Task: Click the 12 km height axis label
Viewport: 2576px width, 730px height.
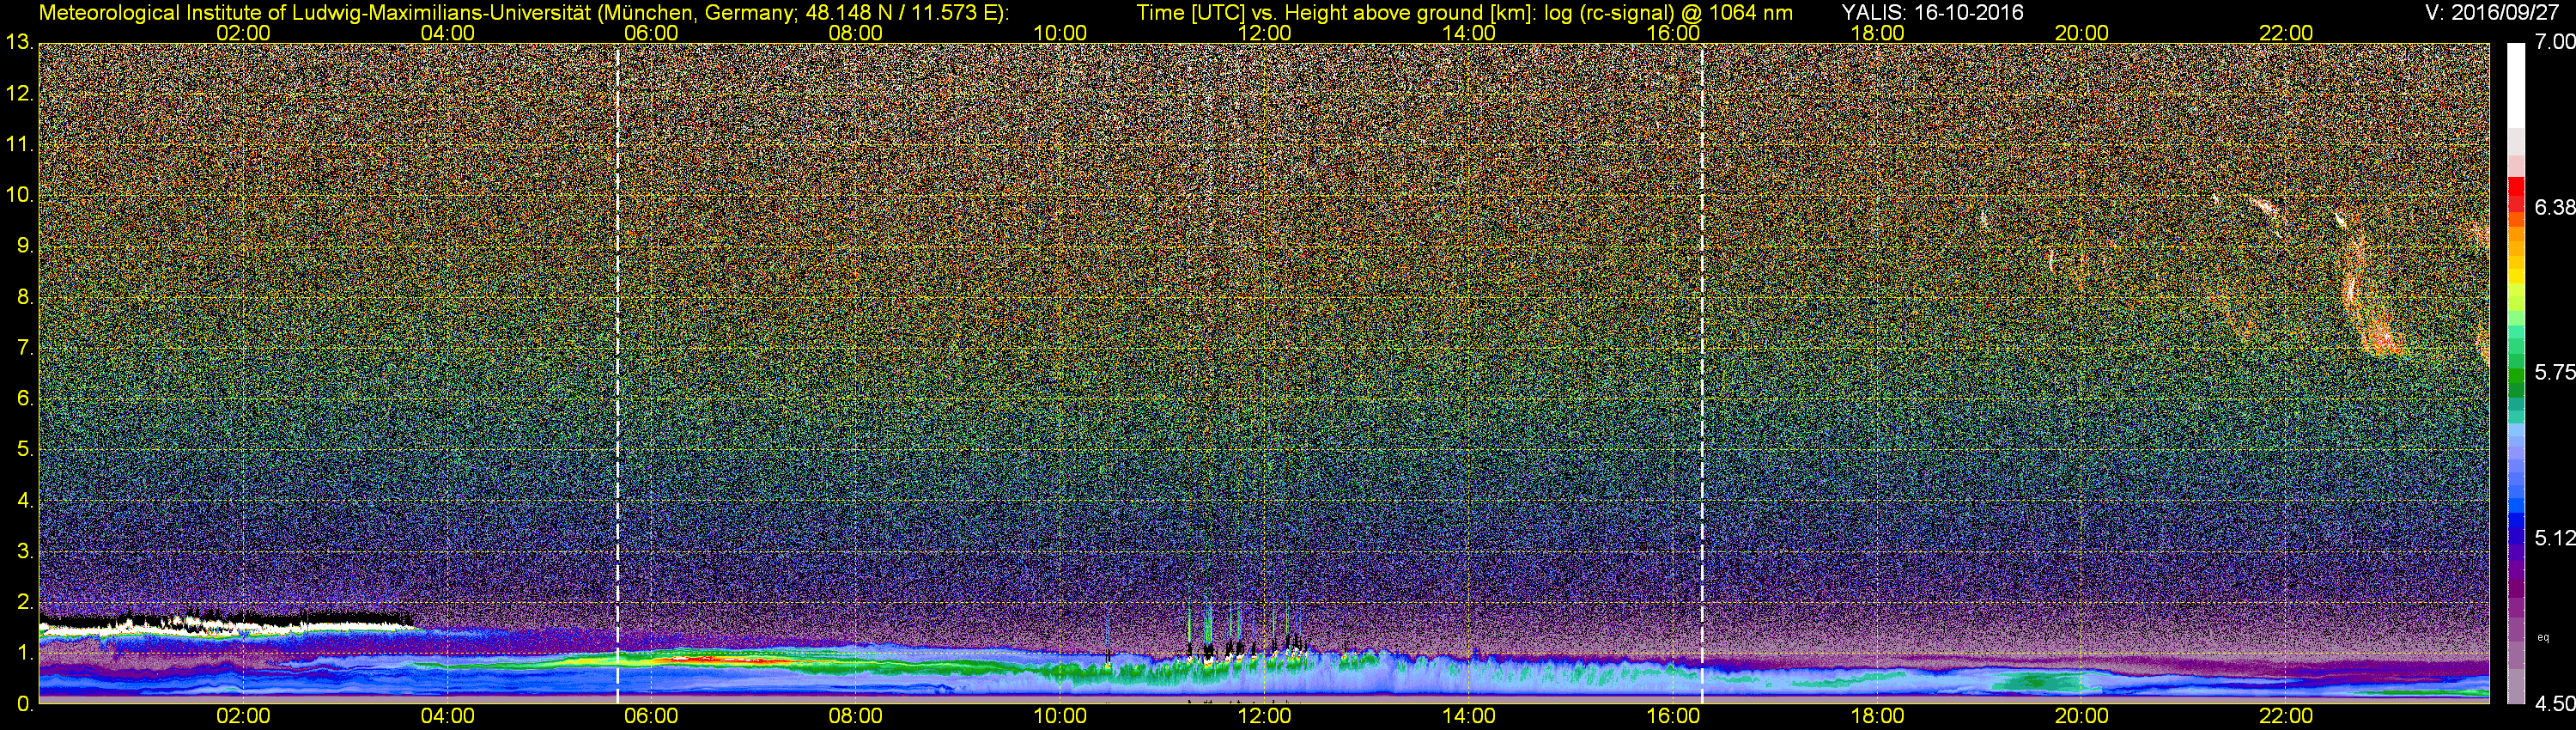Action: click(x=19, y=94)
